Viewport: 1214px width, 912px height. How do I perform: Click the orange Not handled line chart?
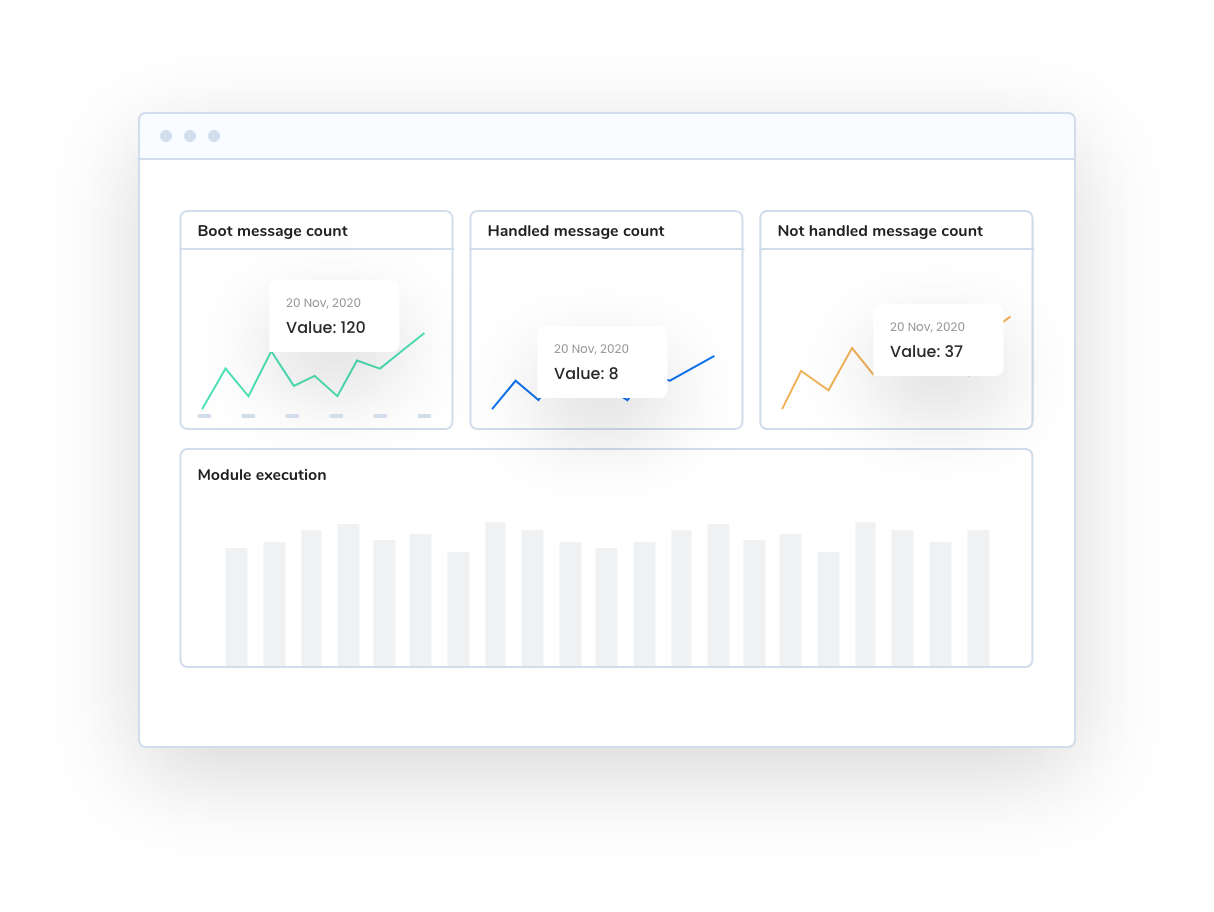(x=895, y=362)
